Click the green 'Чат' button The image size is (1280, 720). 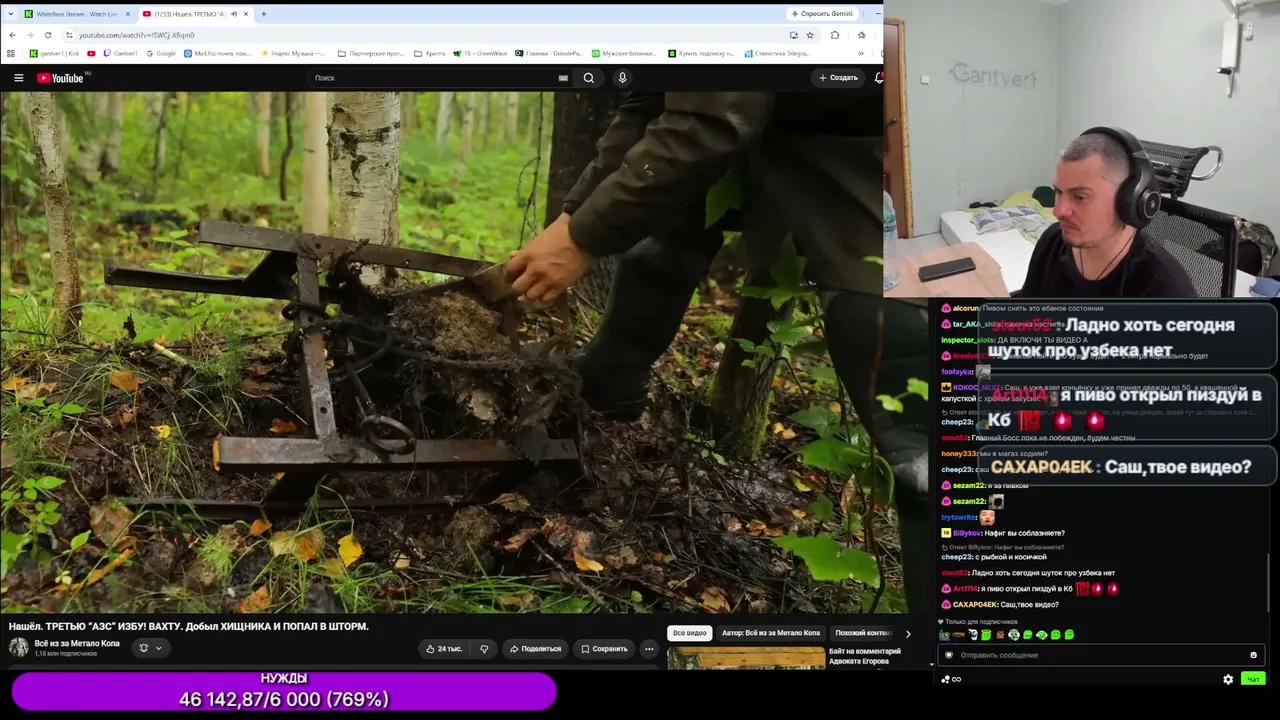(x=1252, y=679)
